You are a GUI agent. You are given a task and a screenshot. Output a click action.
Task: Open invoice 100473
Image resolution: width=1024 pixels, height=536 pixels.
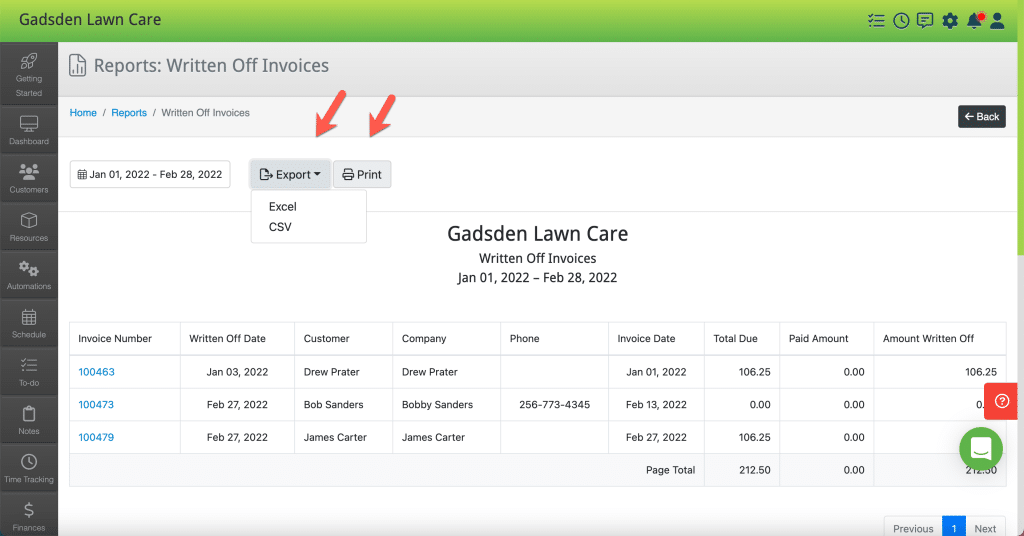tap(96, 405)
